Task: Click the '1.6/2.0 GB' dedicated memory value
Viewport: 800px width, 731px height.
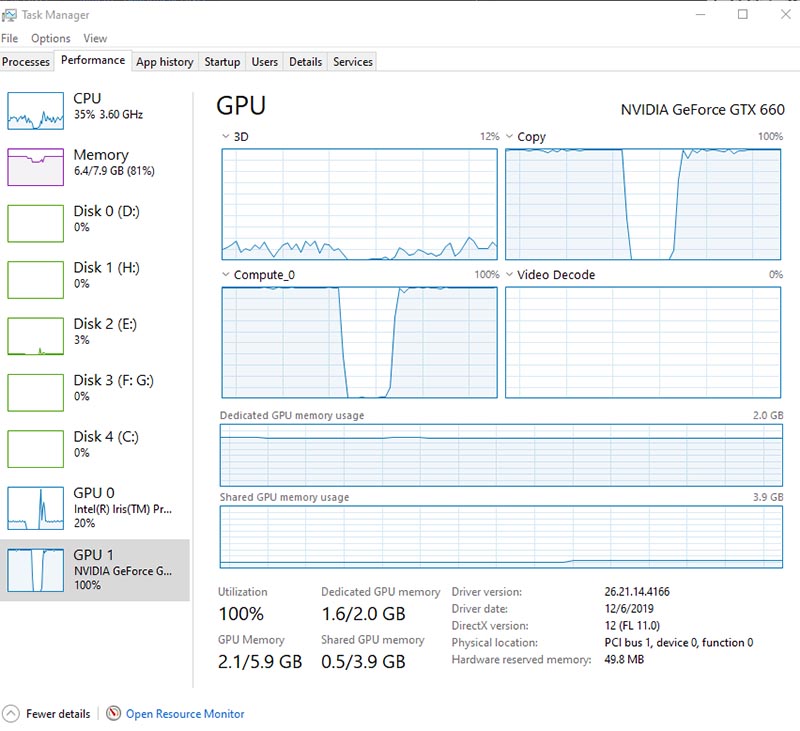Action: tap(363, 614)
